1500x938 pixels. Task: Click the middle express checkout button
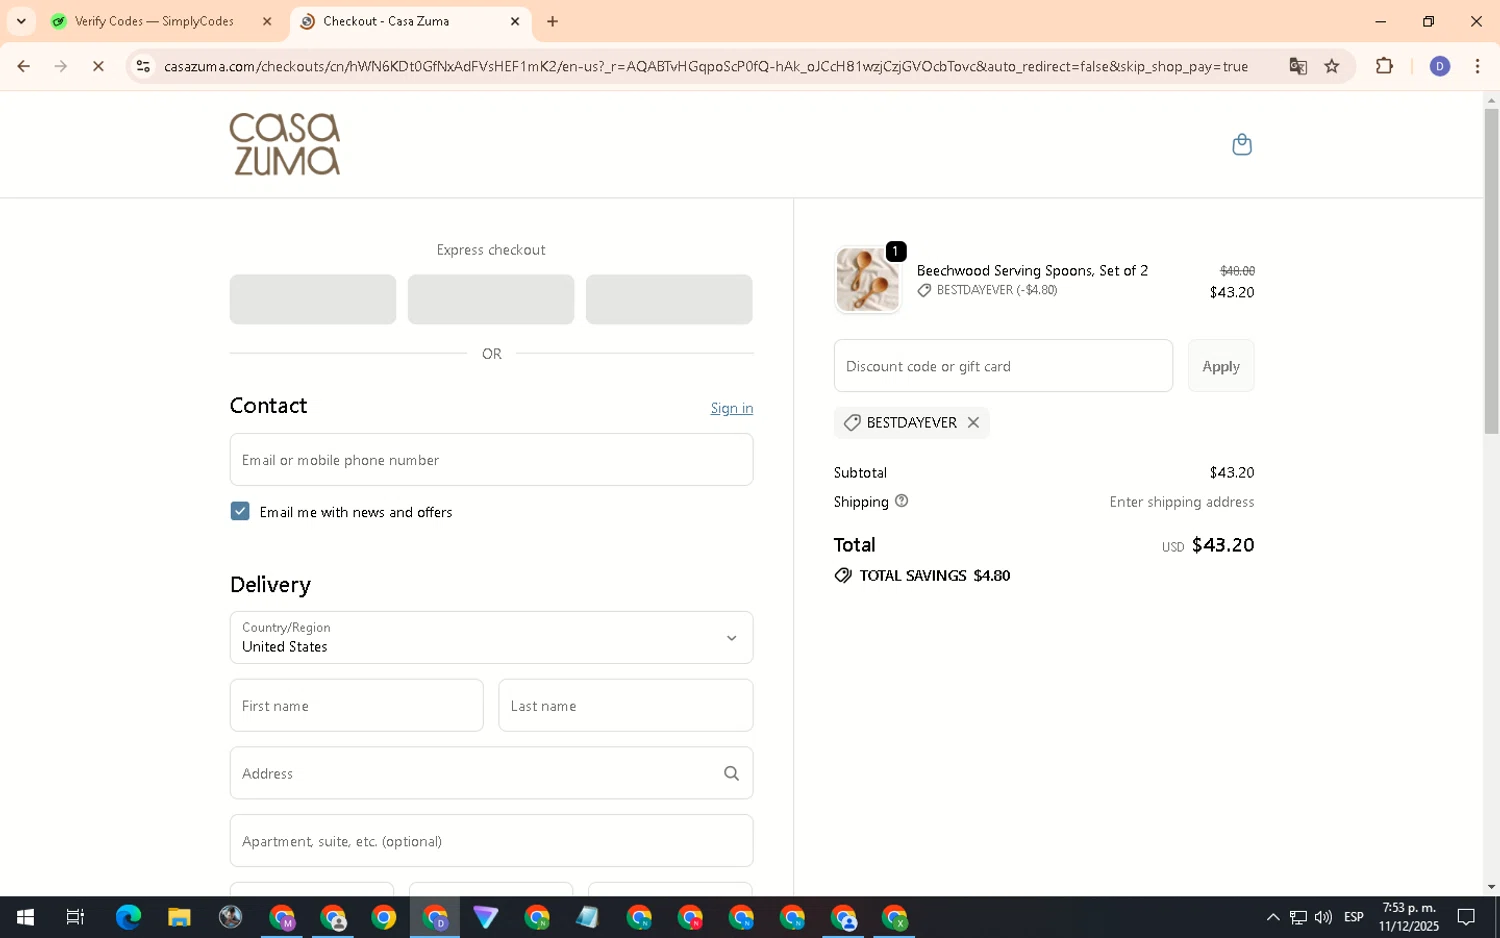click(491, 299)
